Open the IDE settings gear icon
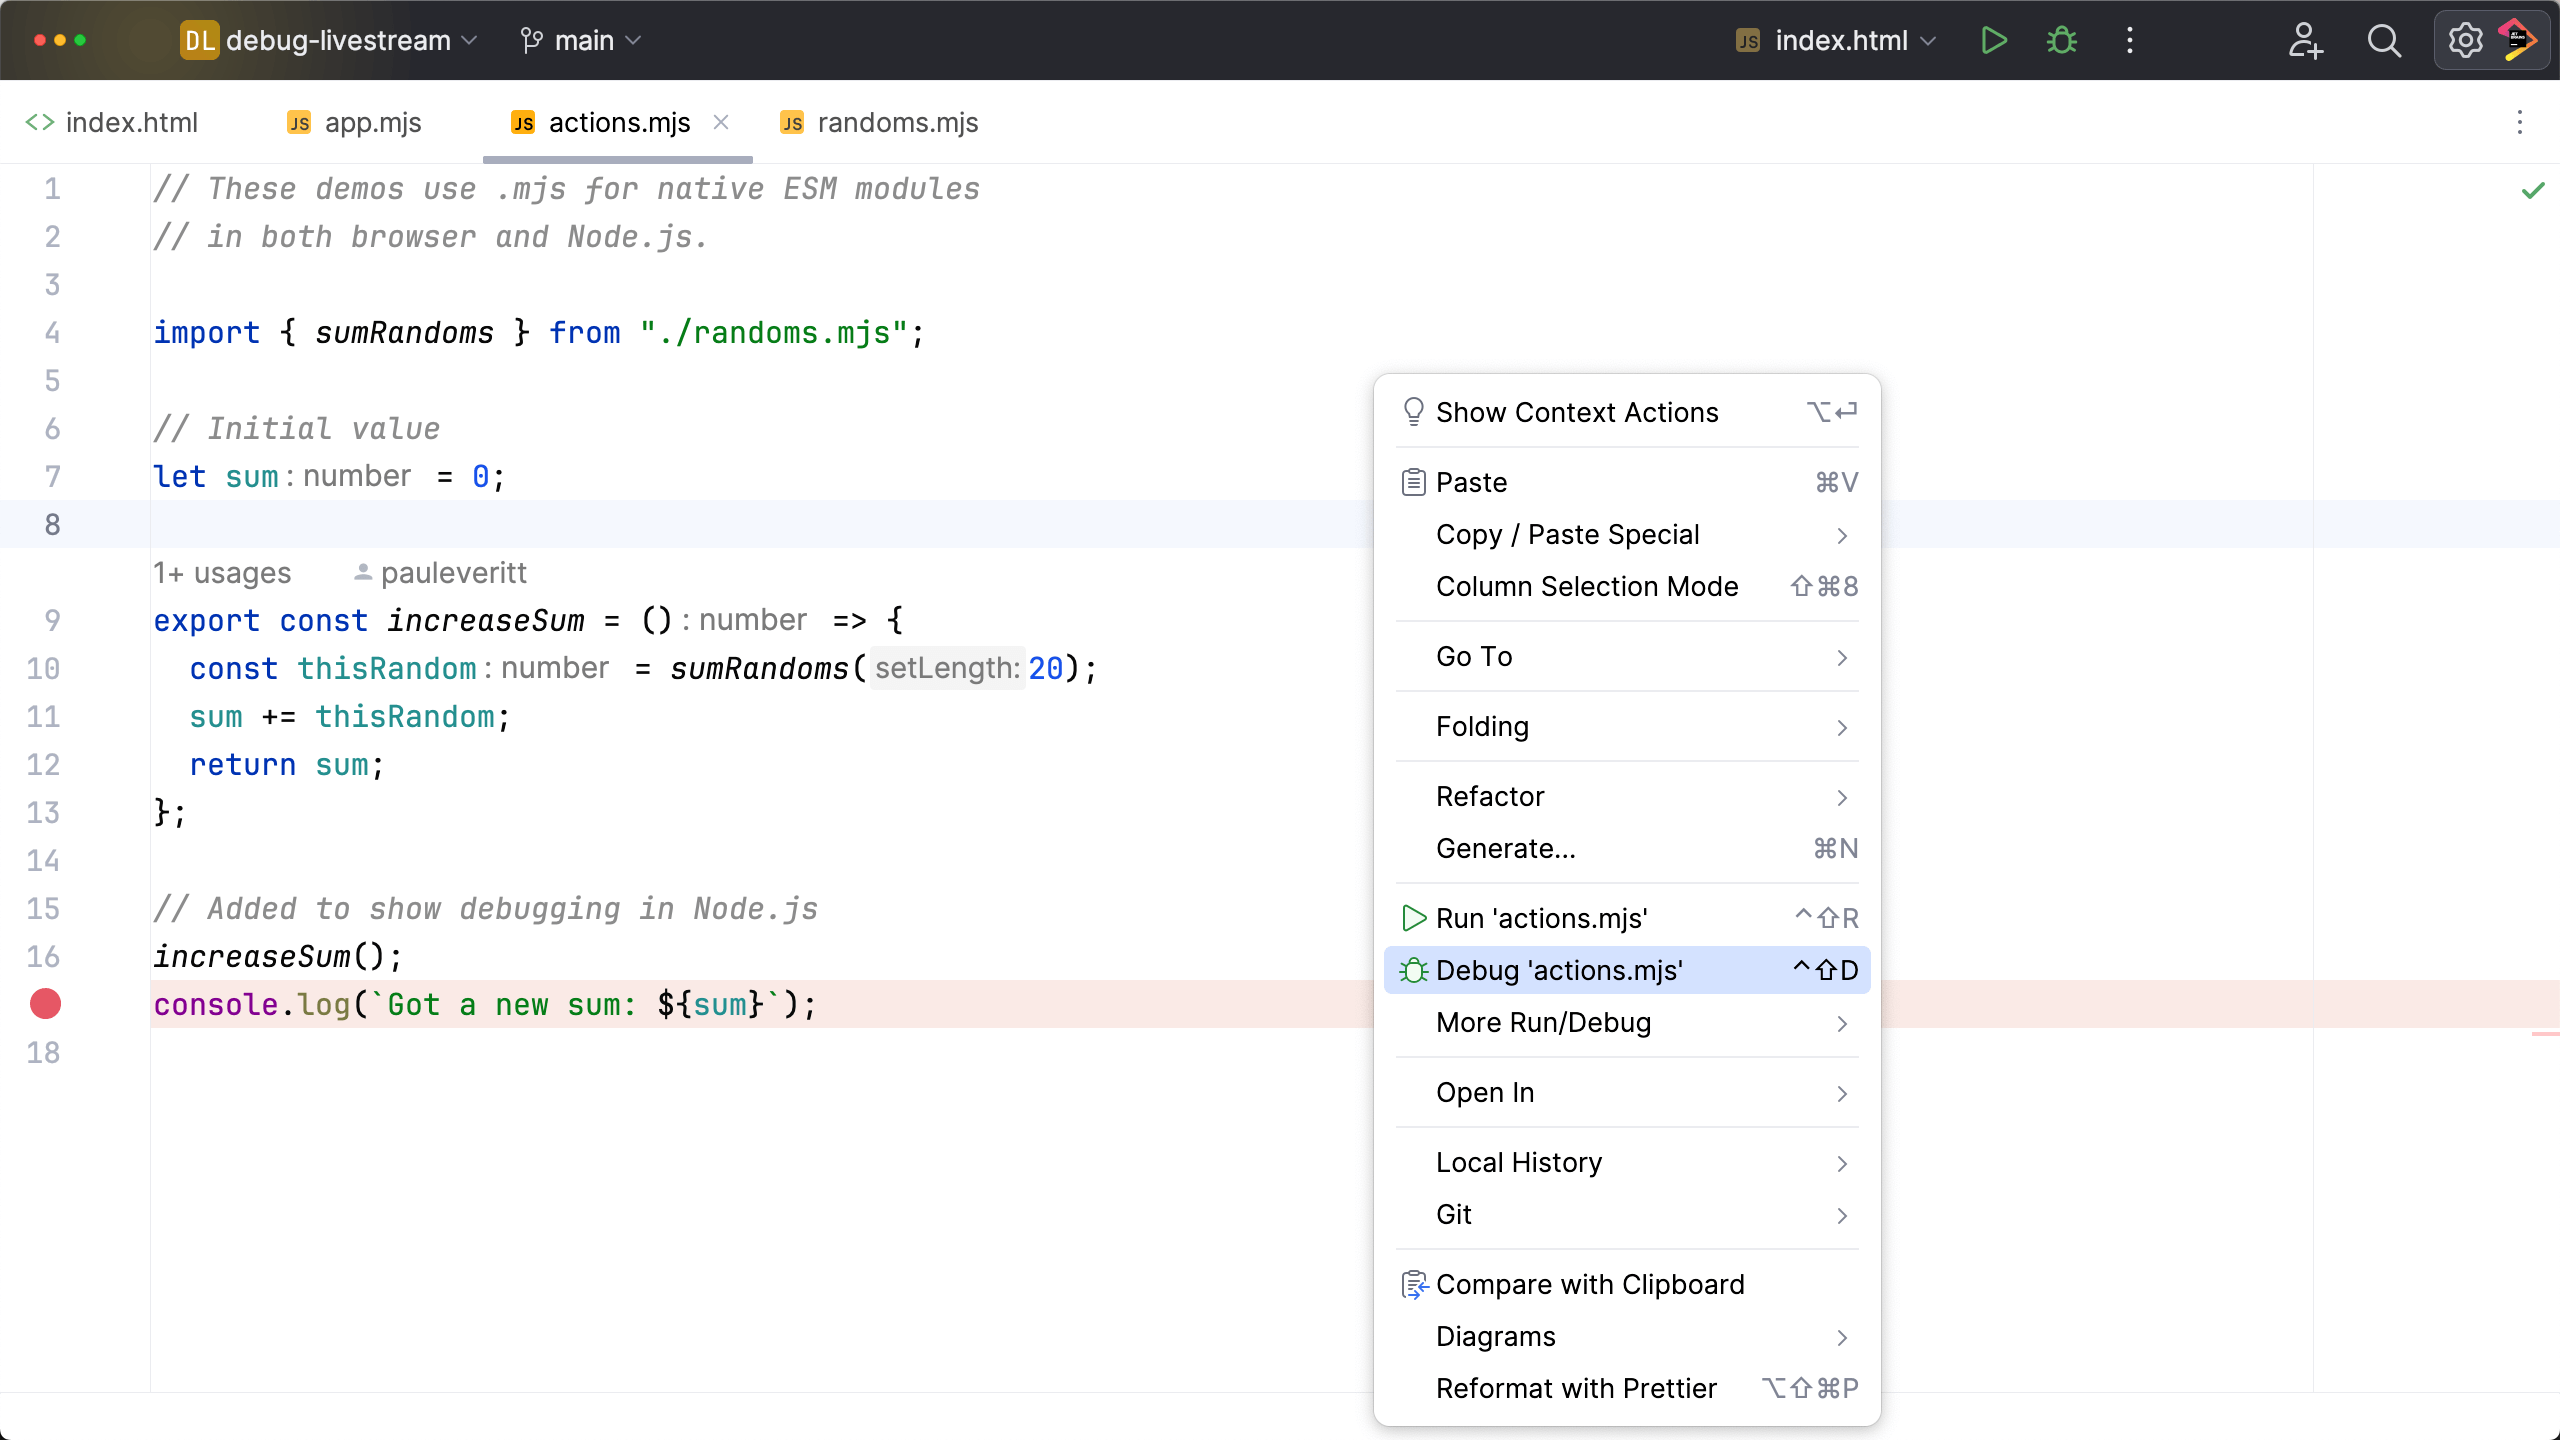Screen dimensions: 2560x1440 pos(2465,40)
